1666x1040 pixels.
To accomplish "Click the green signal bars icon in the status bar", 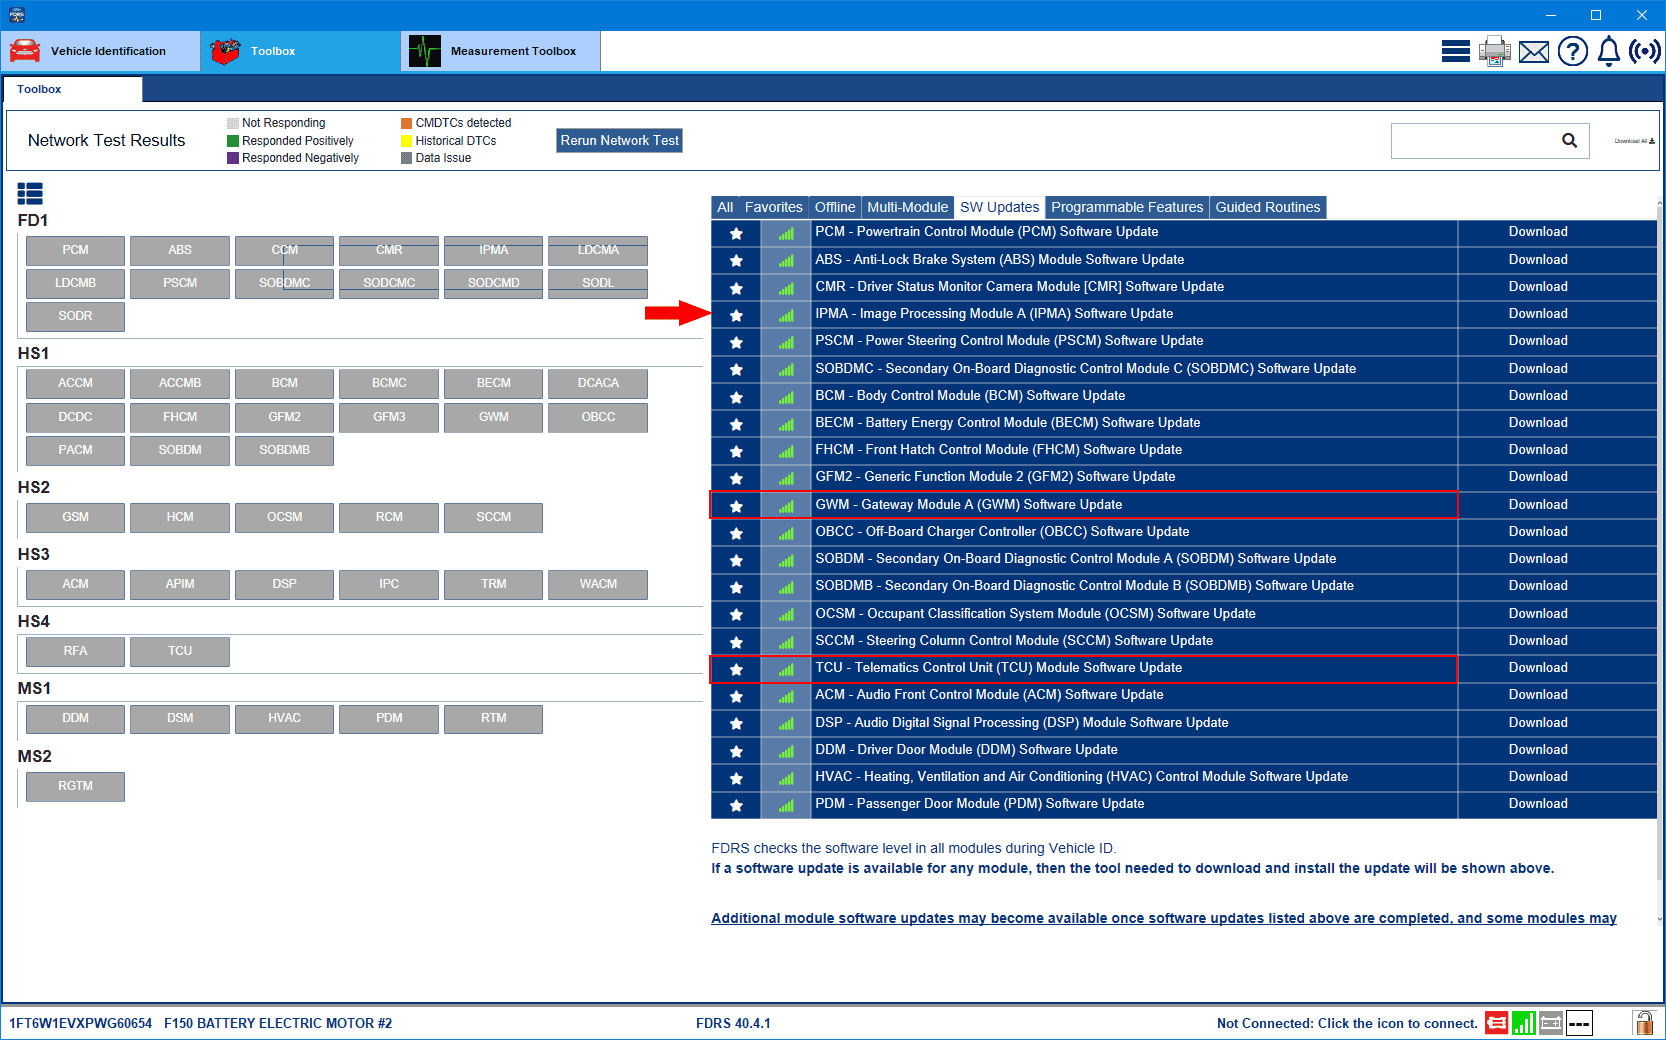I will pos(1523,1023).
